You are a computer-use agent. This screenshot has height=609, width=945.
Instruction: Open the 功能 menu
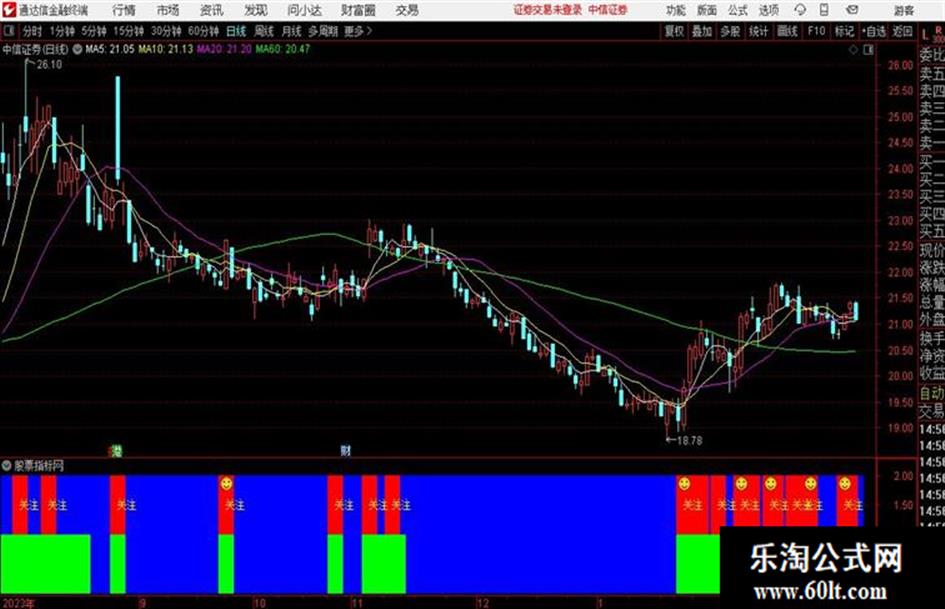click(x=676, y=10)
